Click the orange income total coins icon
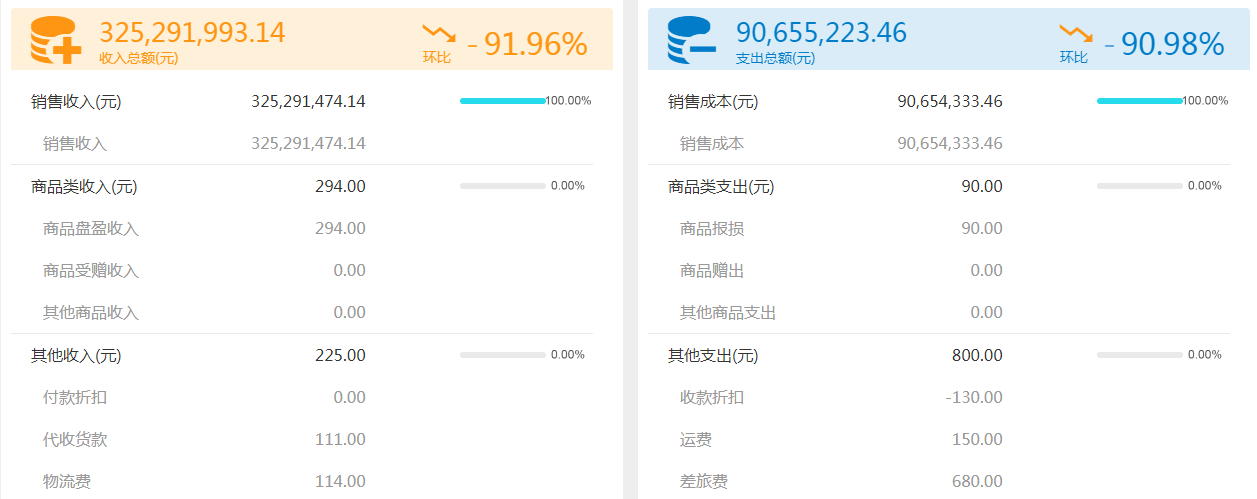This screenshot has height=499, width=1257. (x=56, y=40)
